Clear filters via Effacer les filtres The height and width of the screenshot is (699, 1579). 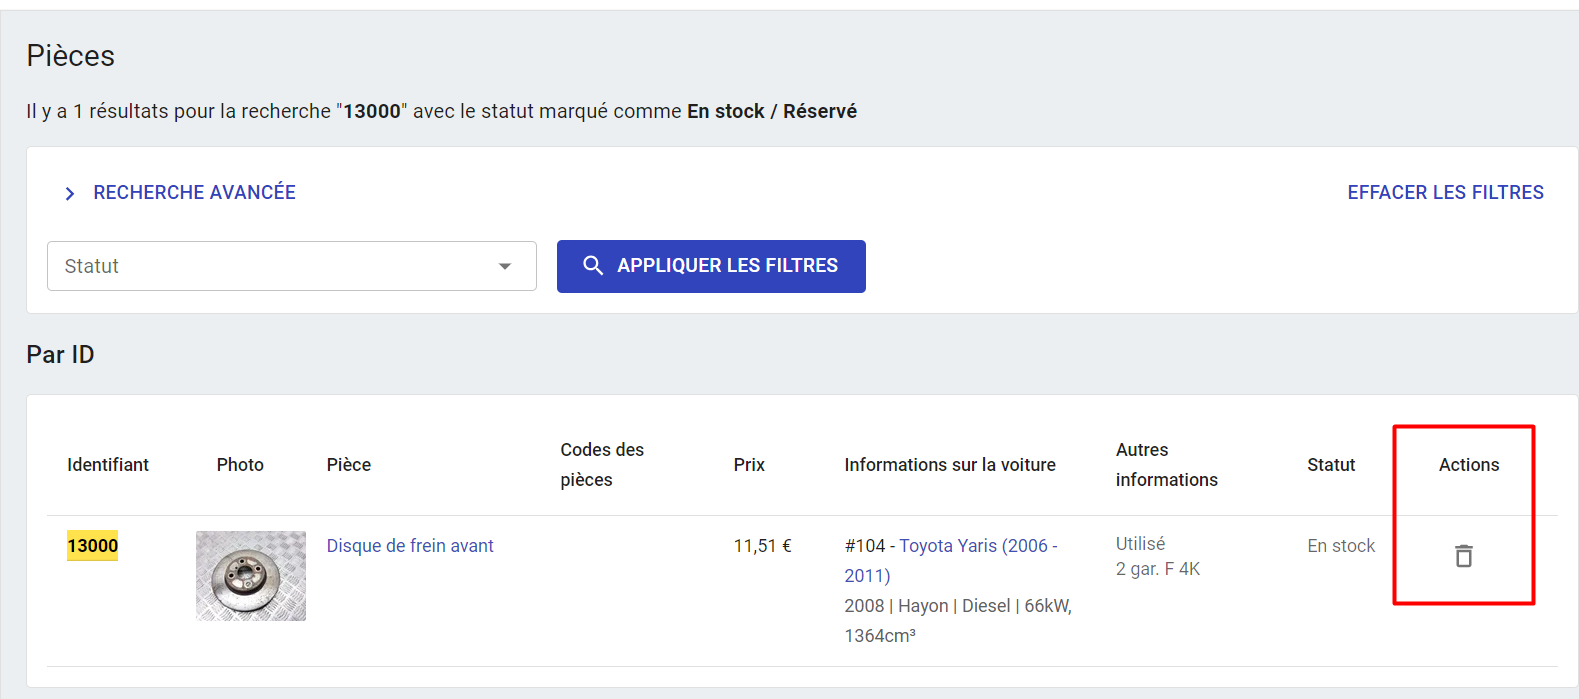click(x=1445, y=192)
